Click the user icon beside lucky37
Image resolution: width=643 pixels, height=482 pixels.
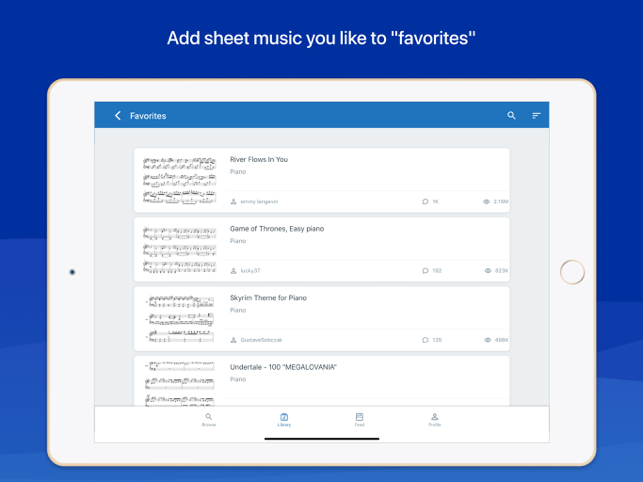(233, 271)
